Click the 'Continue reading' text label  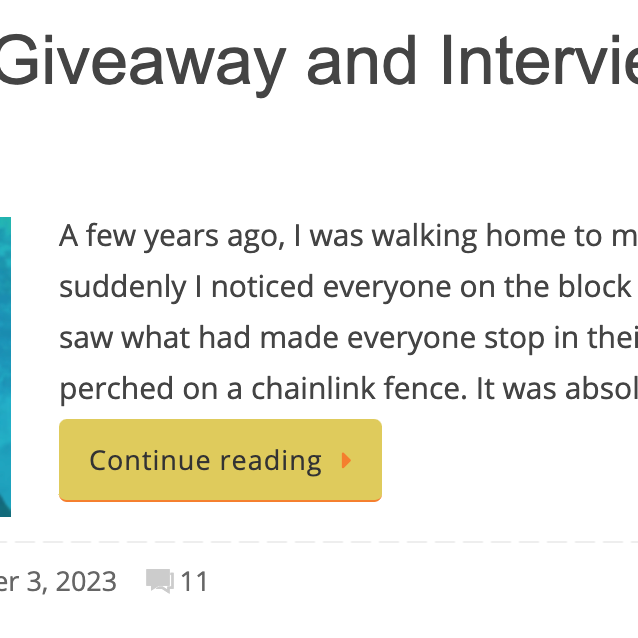pos(205,461)
